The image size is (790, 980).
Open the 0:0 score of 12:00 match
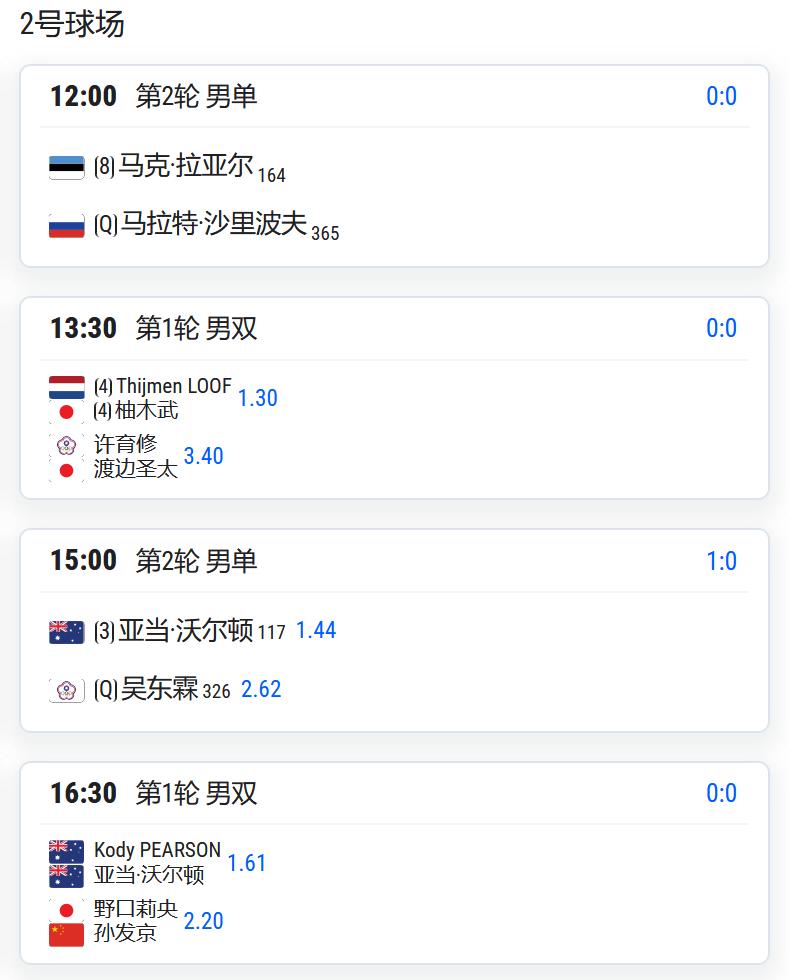click(721, 96)
